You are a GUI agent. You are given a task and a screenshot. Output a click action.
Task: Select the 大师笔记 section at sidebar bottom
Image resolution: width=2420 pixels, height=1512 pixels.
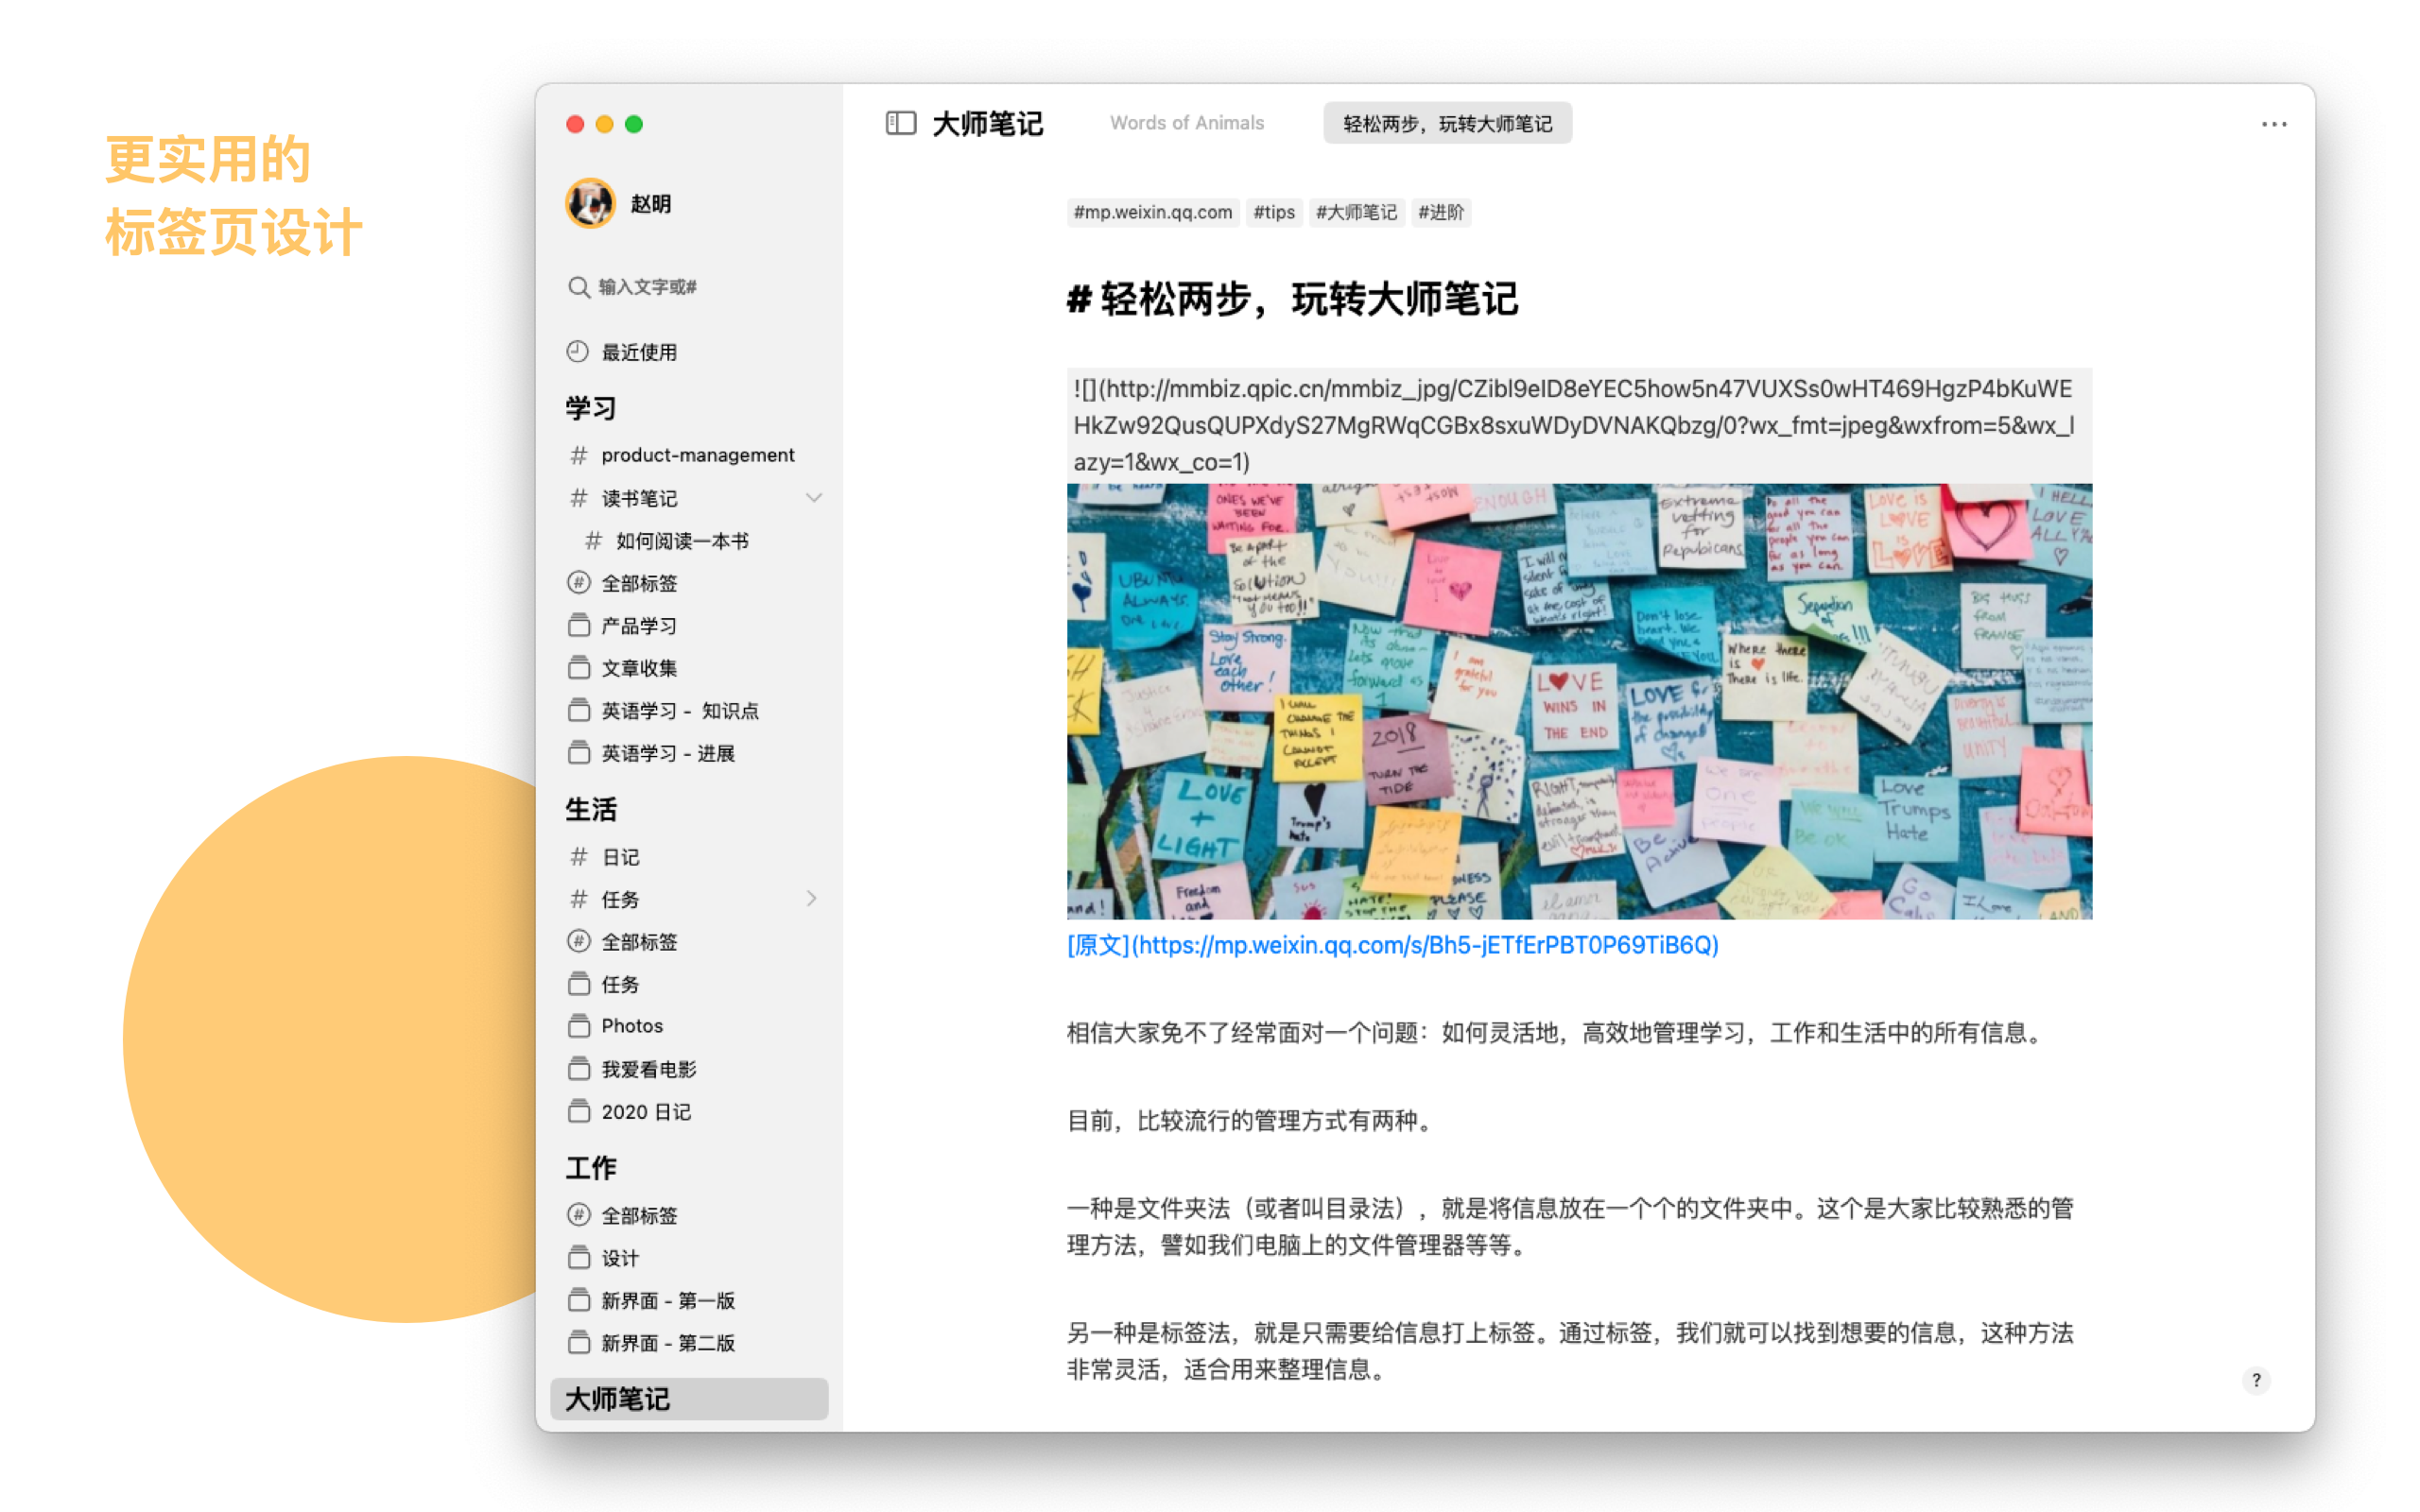(x=689, y=1398)
